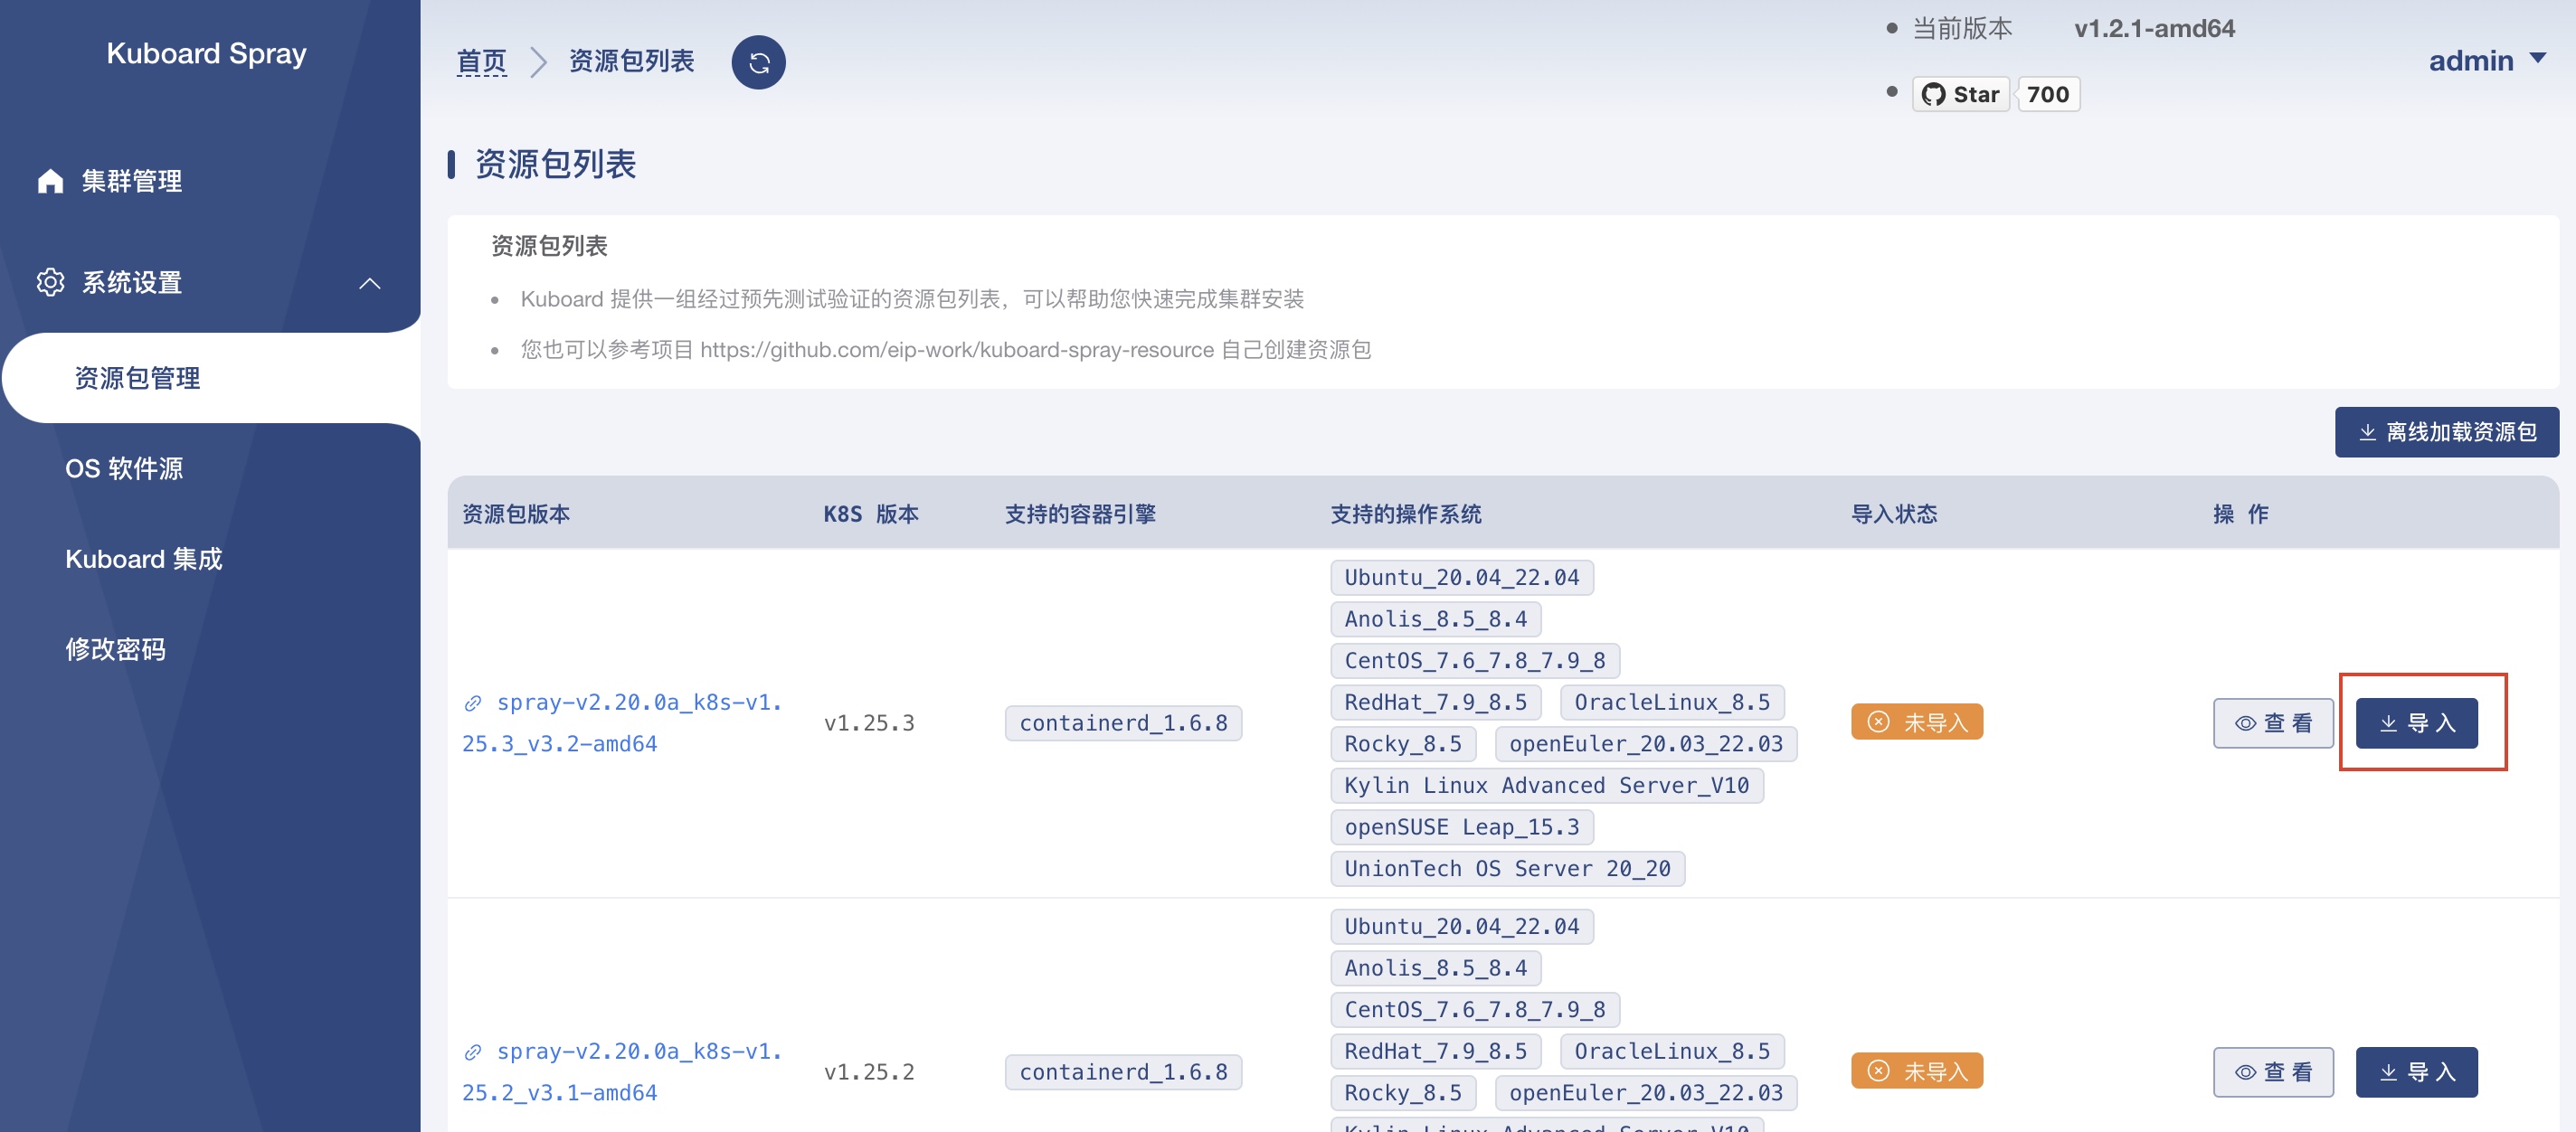Image resolution: width=2576 pixels, height=1132 pixels.
Task: Click 离线加载资源包 button
Action: [x=2446, y=432]
